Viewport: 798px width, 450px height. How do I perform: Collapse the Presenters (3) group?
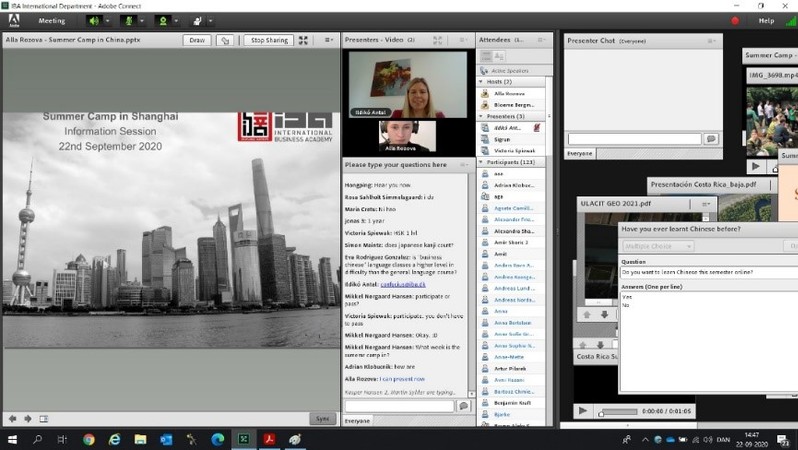click(x=481, y=117)
